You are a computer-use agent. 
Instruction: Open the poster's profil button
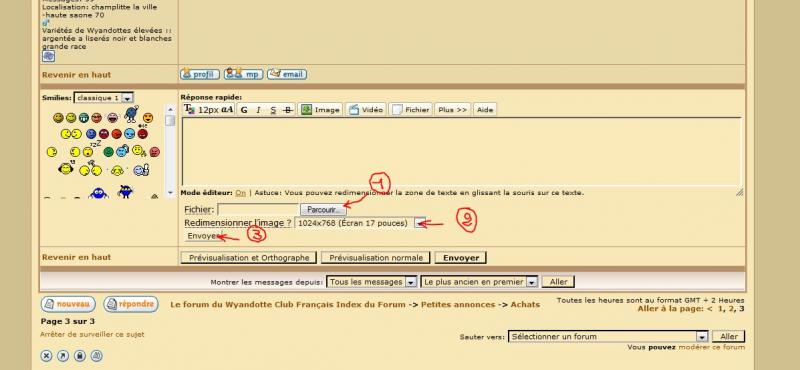point(199,75)
